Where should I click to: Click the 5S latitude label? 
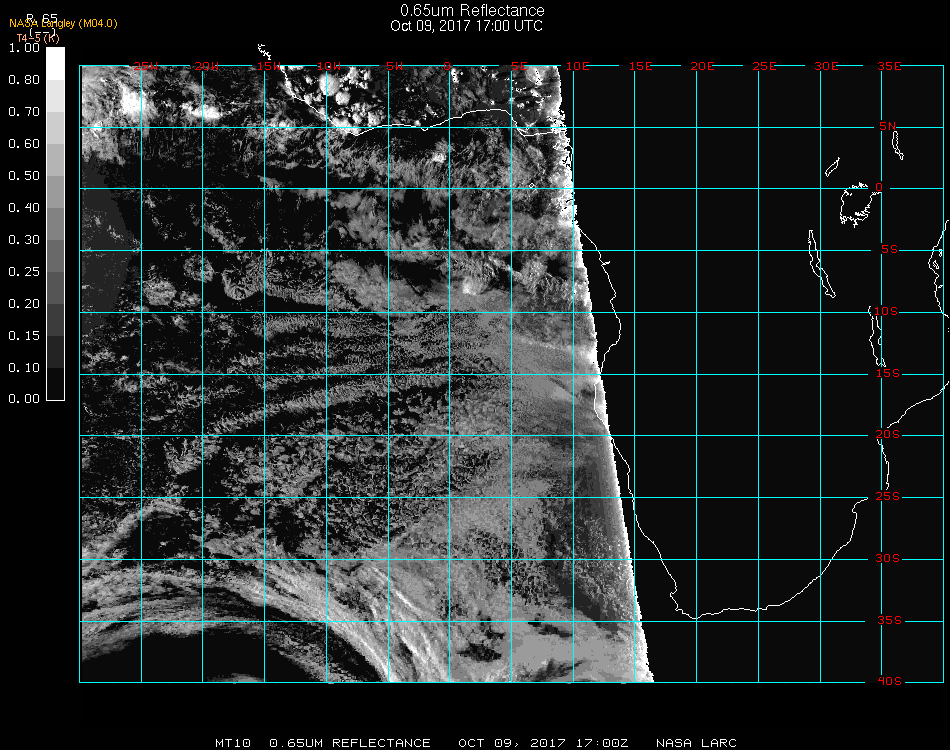(x=889, y=250)
